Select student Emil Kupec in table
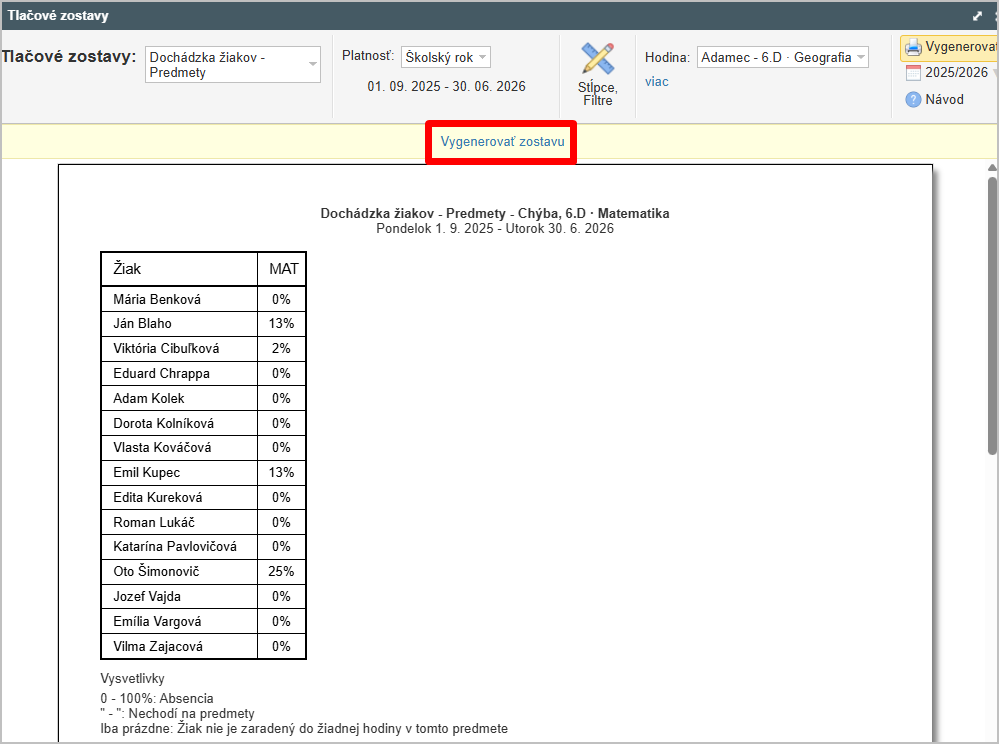 point(147,473)
